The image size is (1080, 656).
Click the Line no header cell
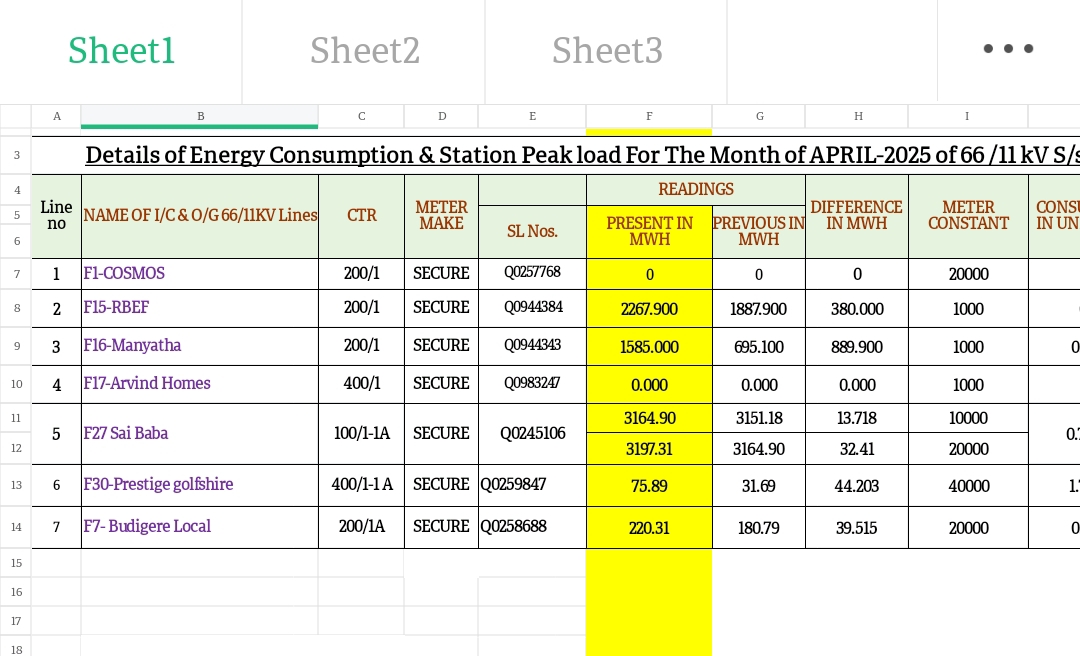pos(56,216)
